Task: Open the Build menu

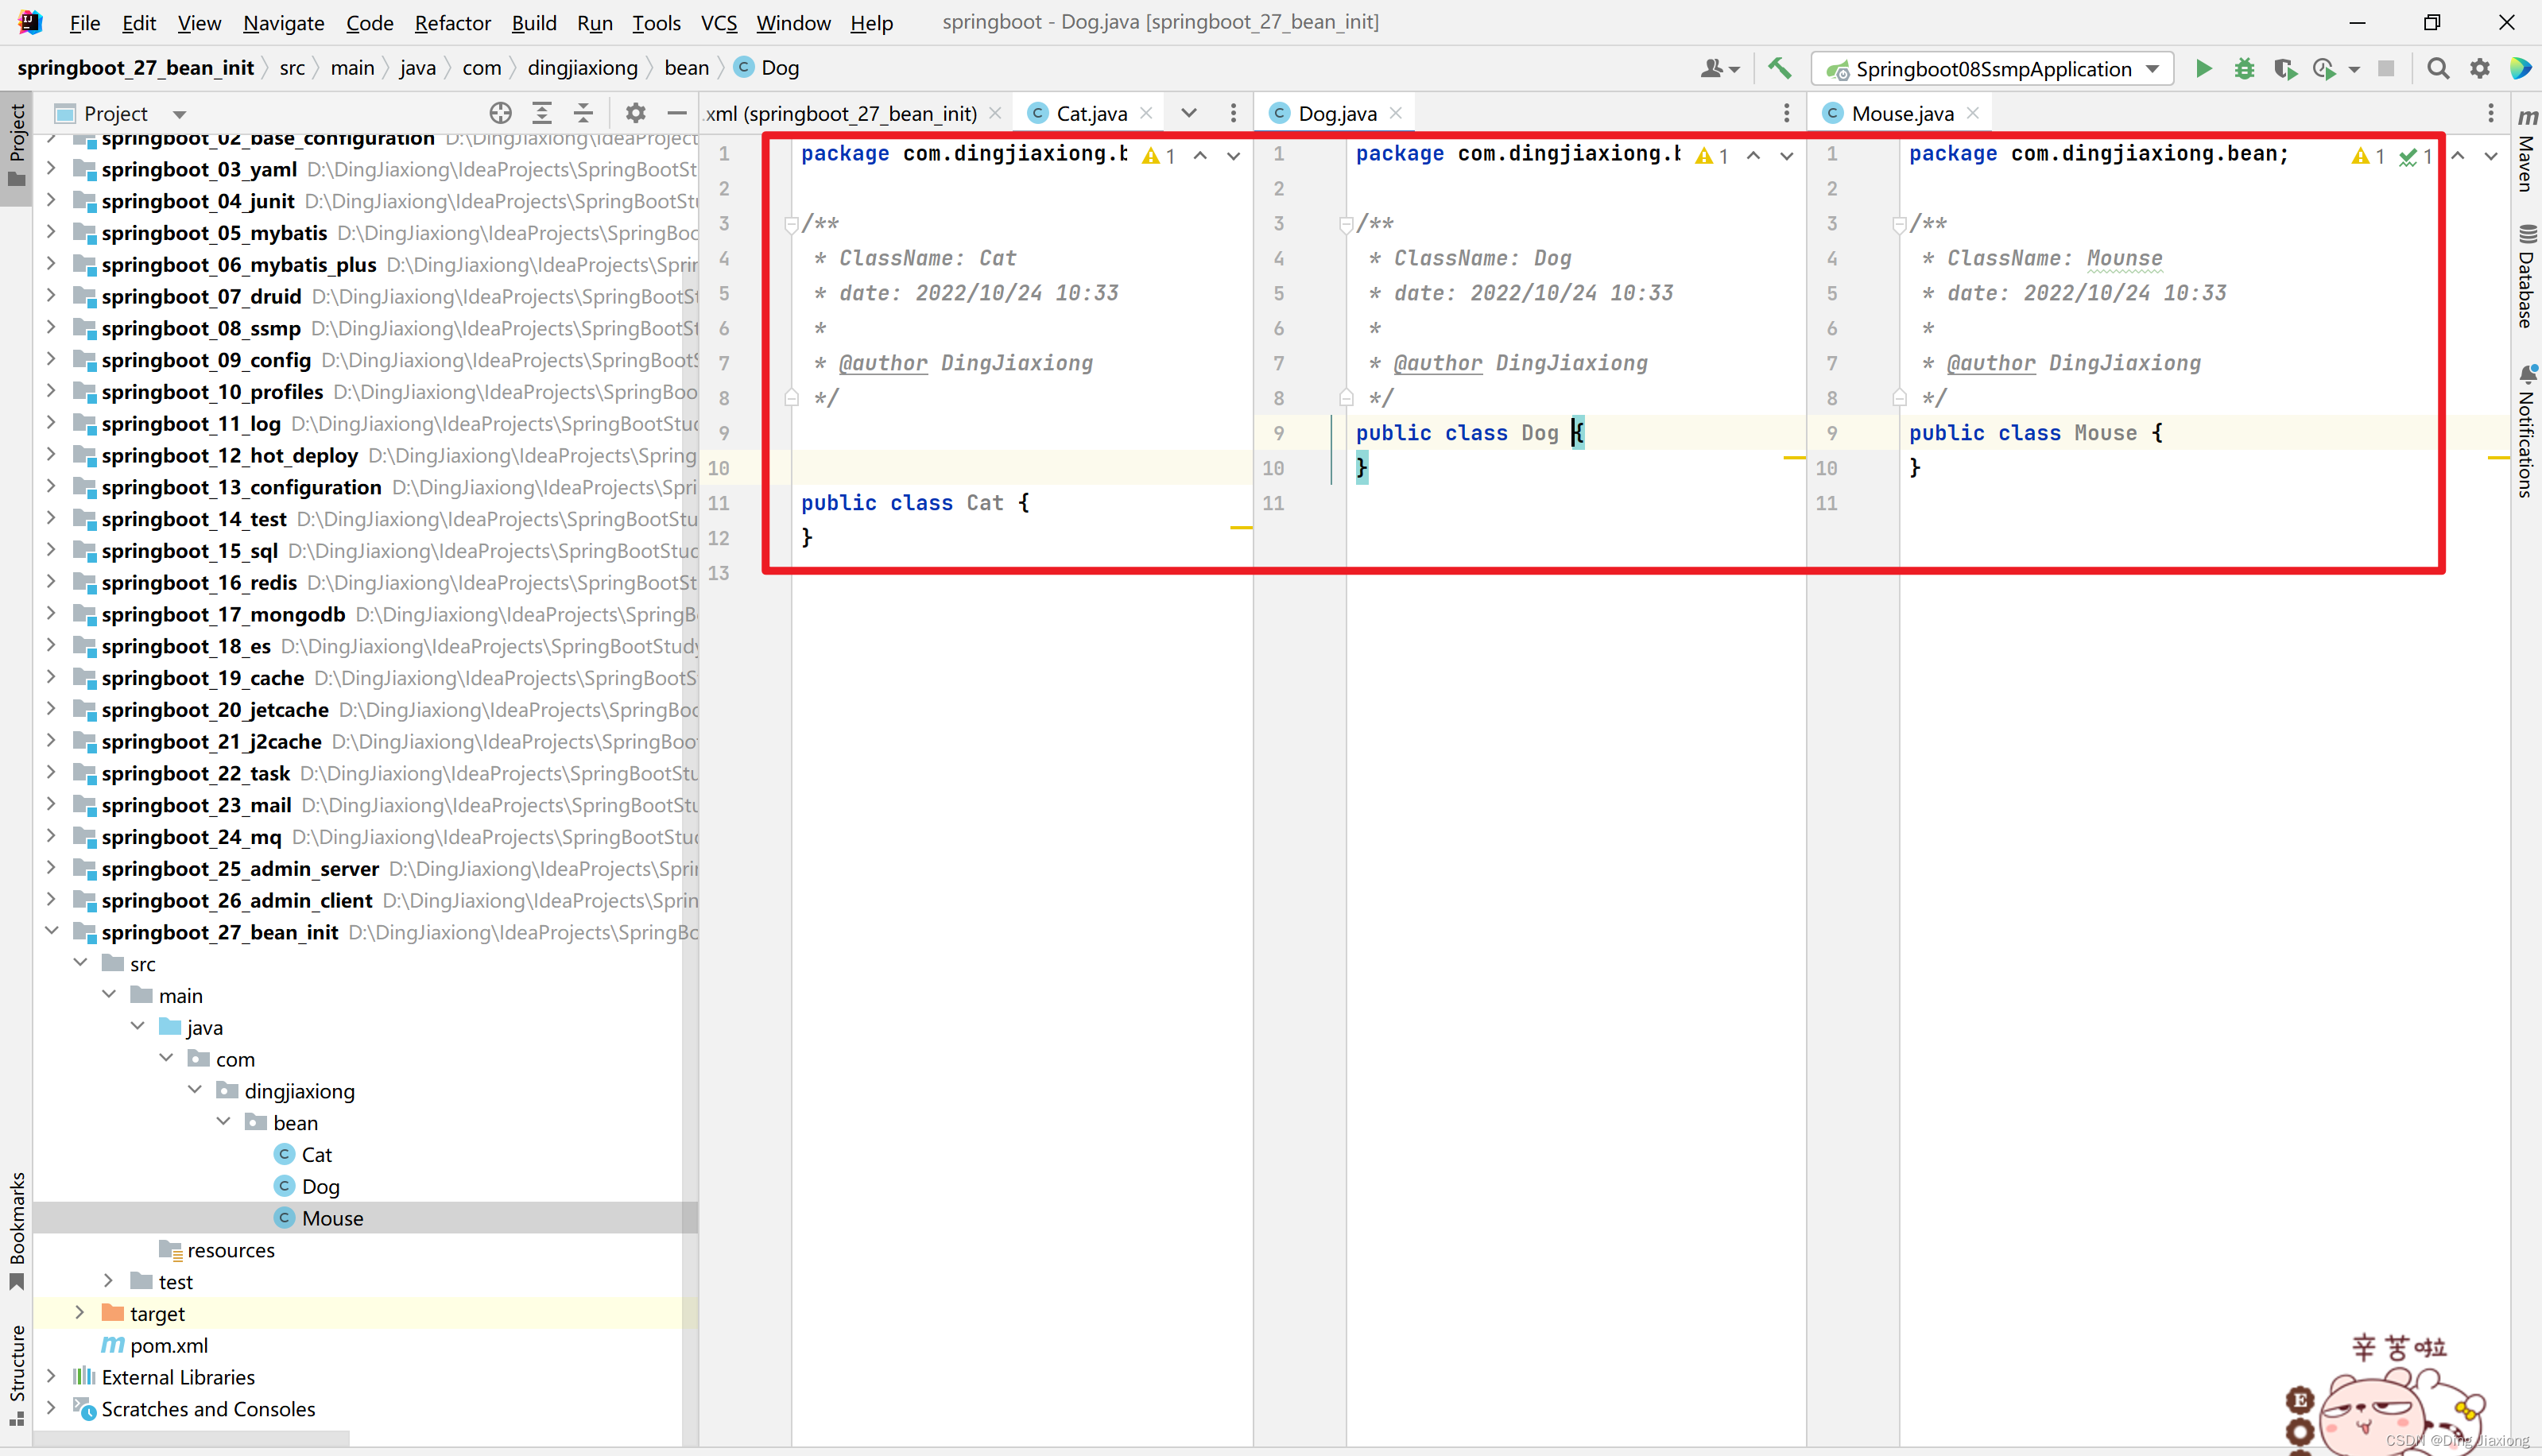Action: 534,22
